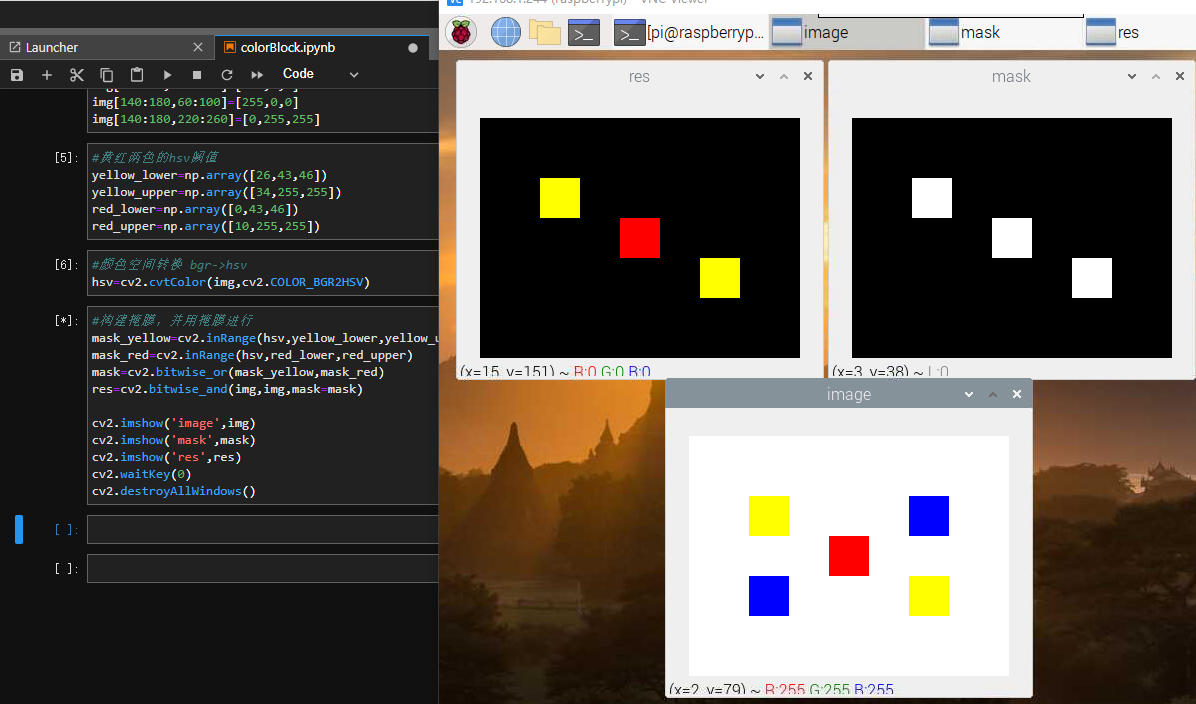Close the res window
1196x704 pixels.
pos(808,76)
